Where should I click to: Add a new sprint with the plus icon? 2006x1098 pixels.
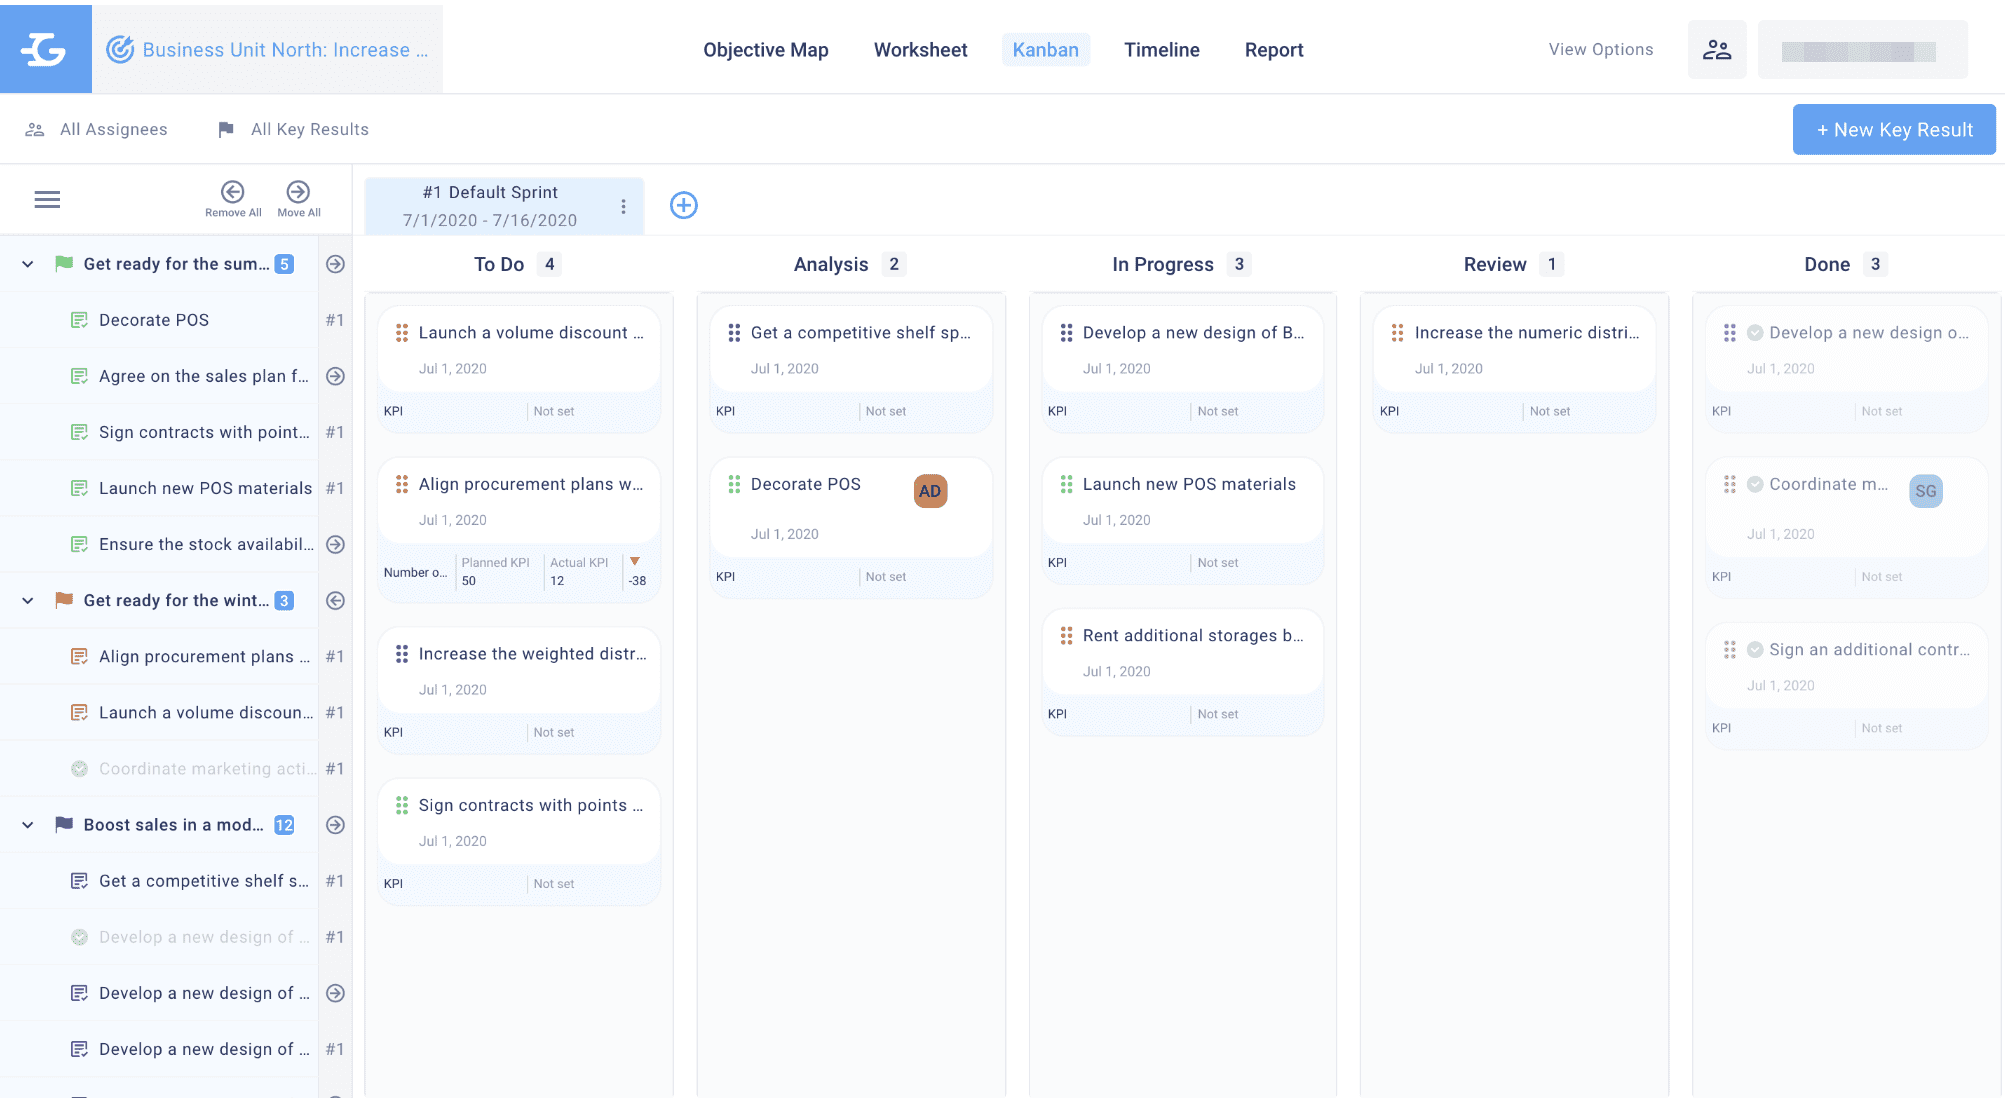point(684,205)
